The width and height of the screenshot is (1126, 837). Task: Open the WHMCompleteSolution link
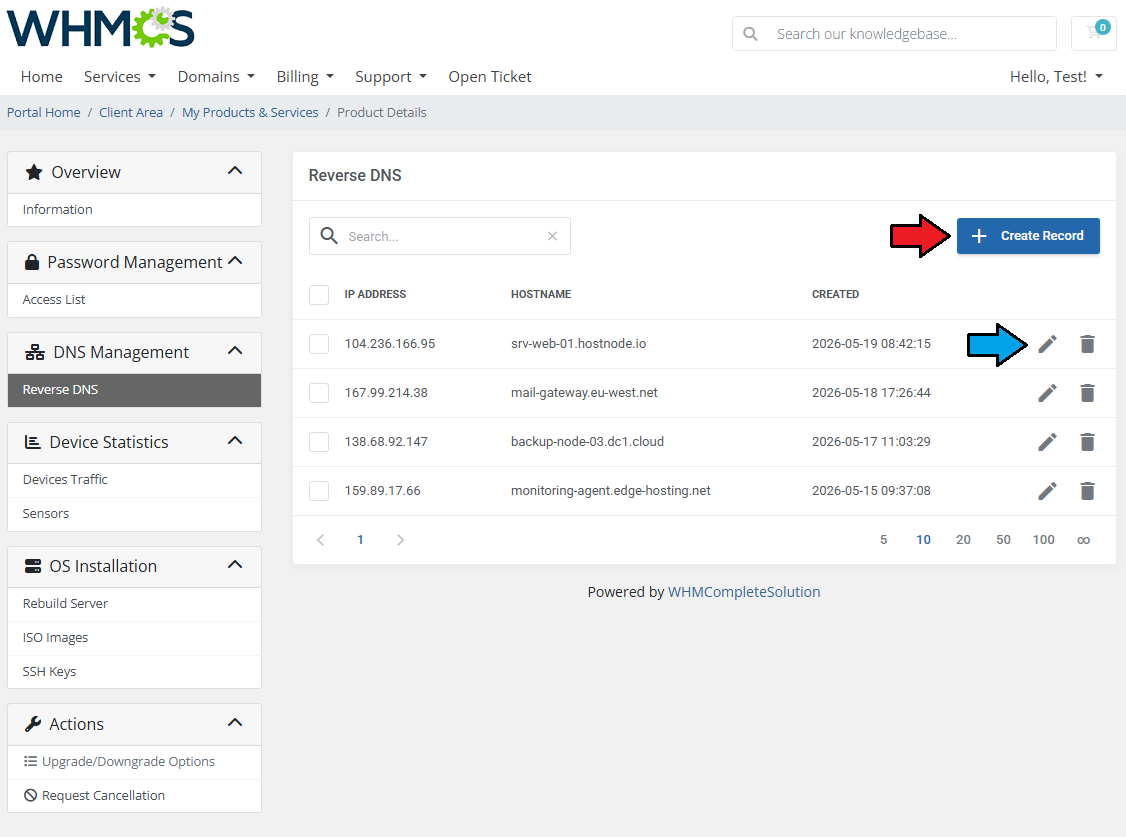coord(744,592)
